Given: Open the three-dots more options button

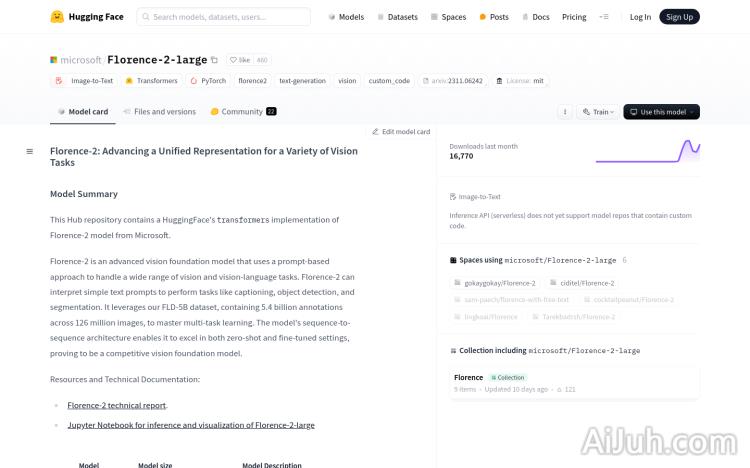Looking at the screenshot, I should pyautogui.click(x=565, y=112).
